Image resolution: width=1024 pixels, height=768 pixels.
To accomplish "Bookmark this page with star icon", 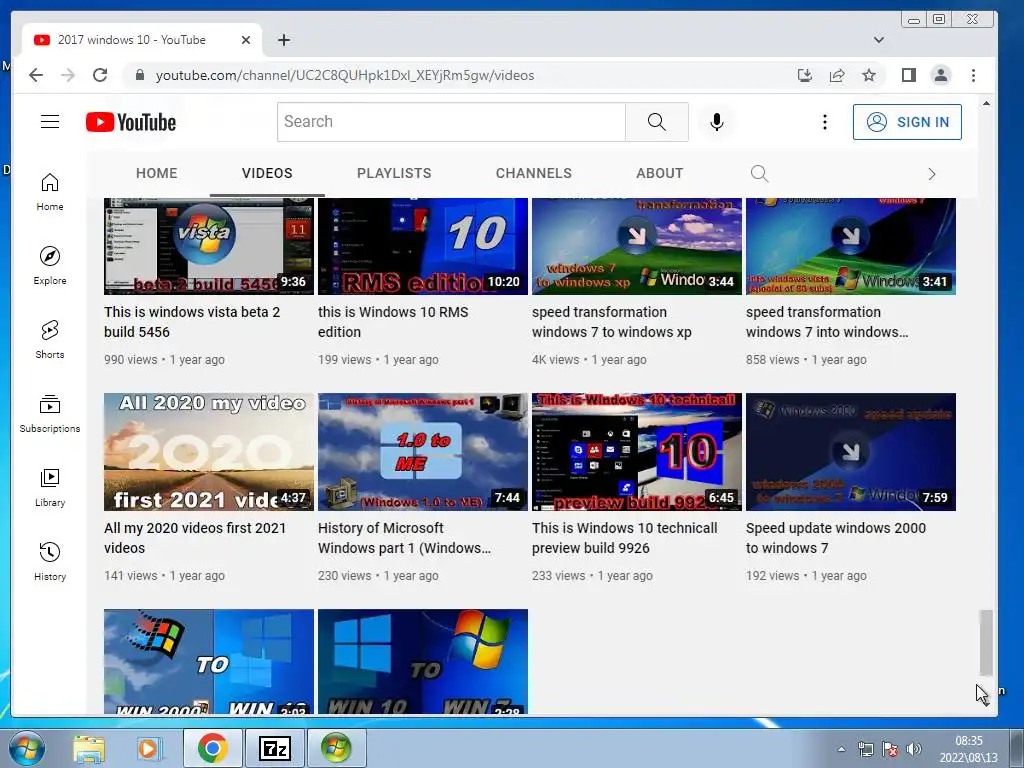I will point(869,75).
